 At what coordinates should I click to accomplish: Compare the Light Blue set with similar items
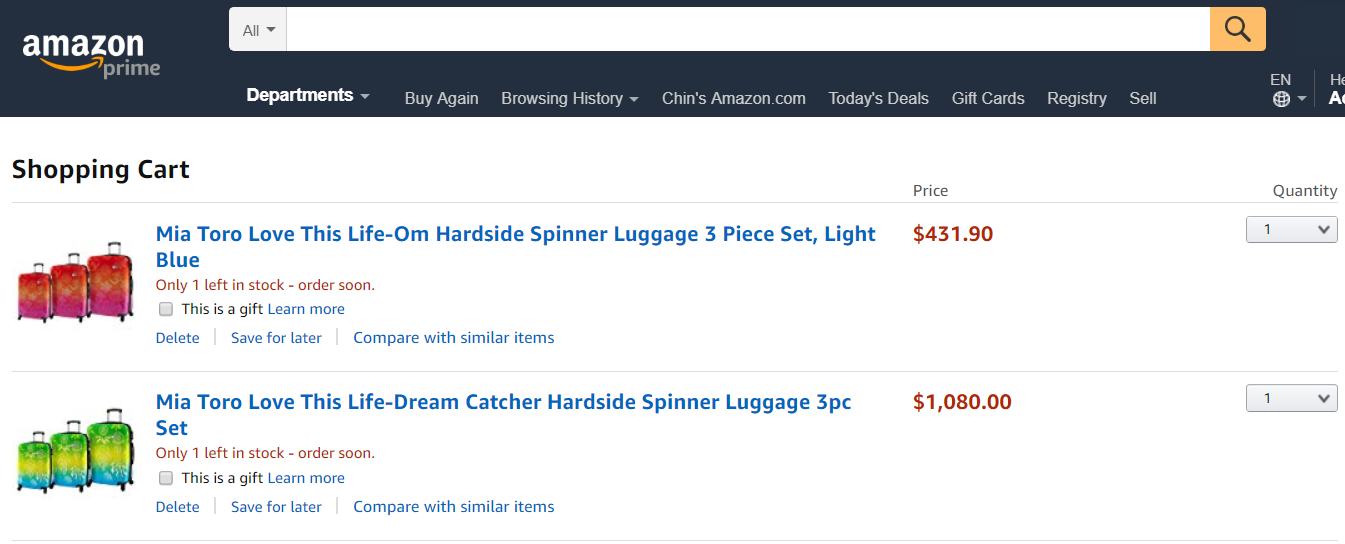[x=453, y=338]
